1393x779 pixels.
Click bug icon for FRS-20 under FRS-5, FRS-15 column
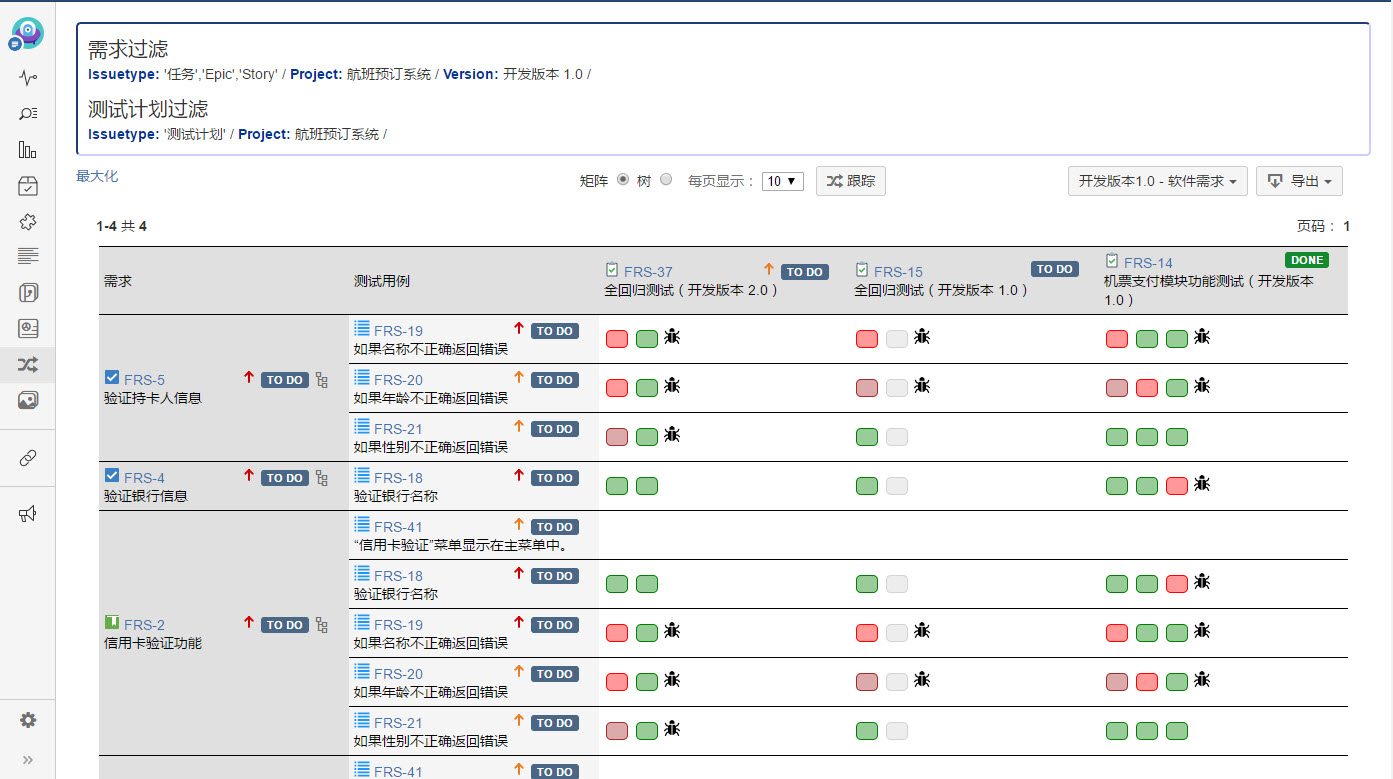[923, 386]
